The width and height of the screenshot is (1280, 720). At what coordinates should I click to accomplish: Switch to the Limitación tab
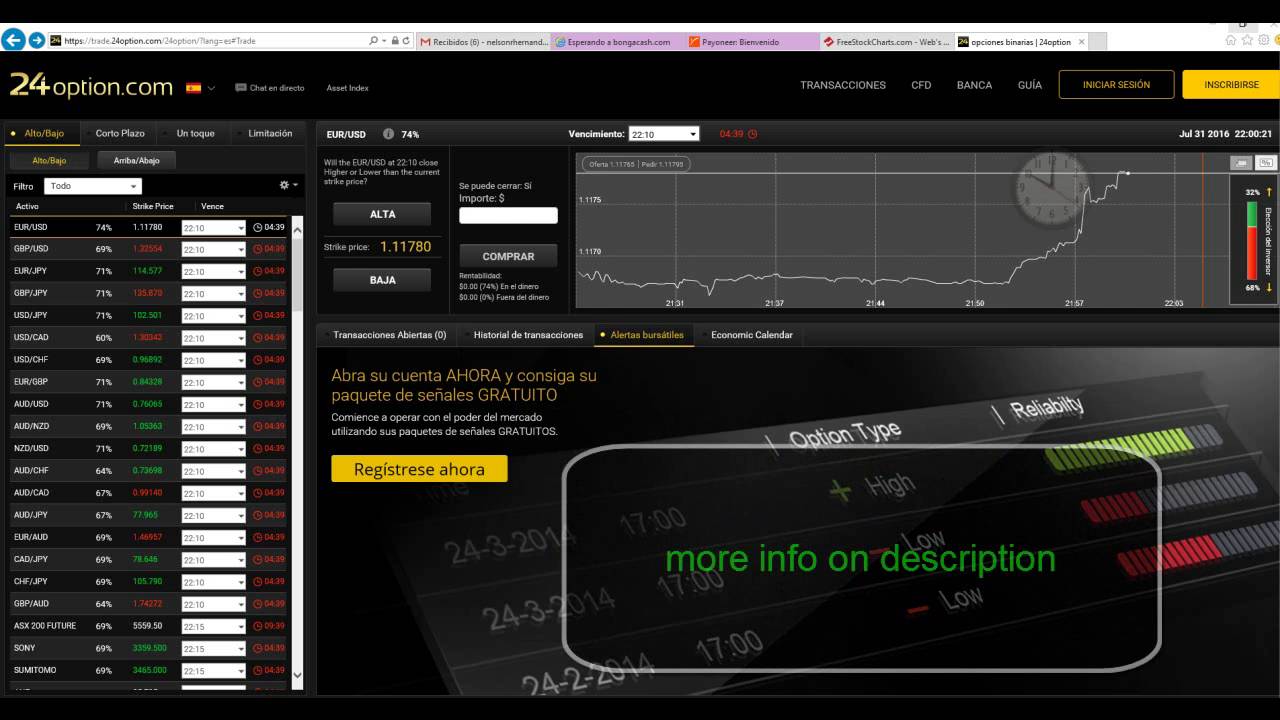[270, 133]
